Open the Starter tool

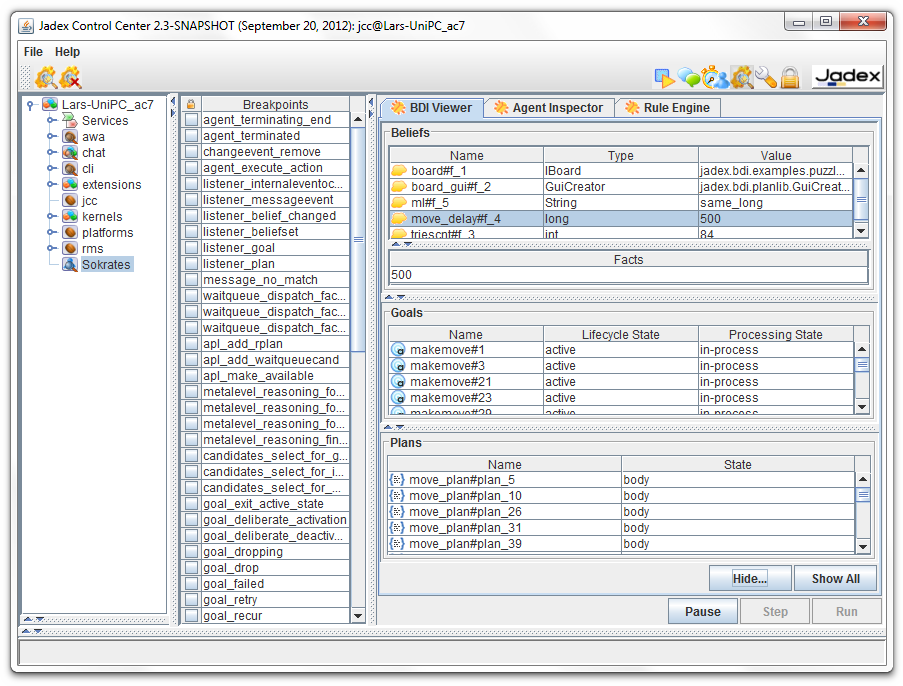[663, 76]
